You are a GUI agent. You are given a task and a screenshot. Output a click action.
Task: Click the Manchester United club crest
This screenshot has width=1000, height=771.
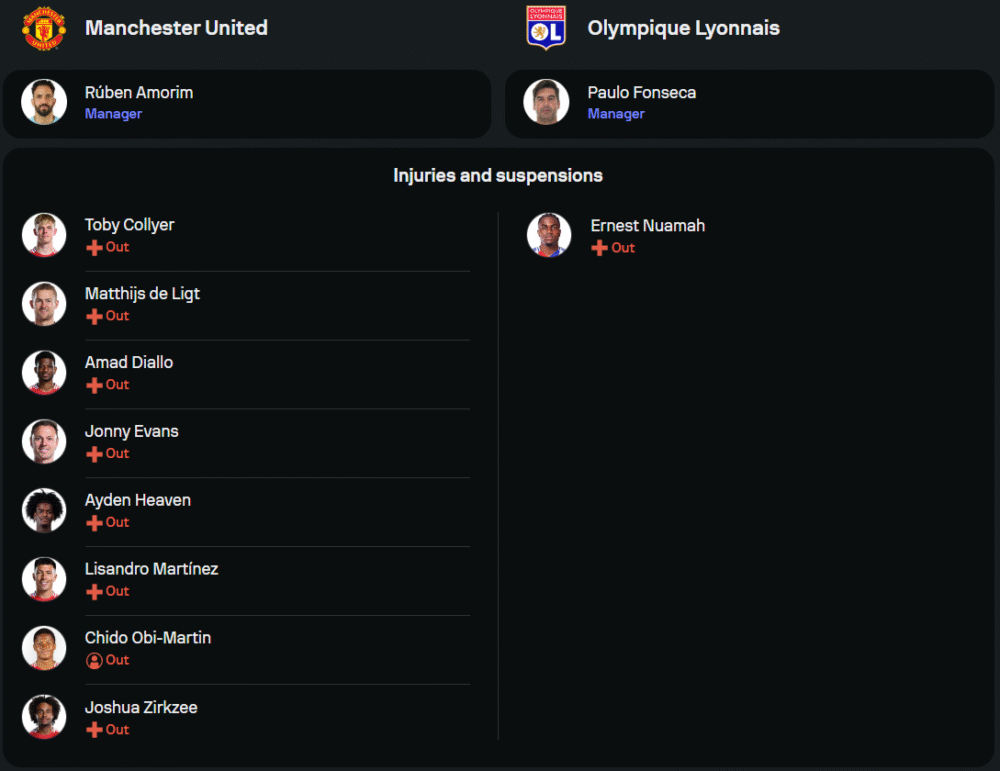pos(44,28)
